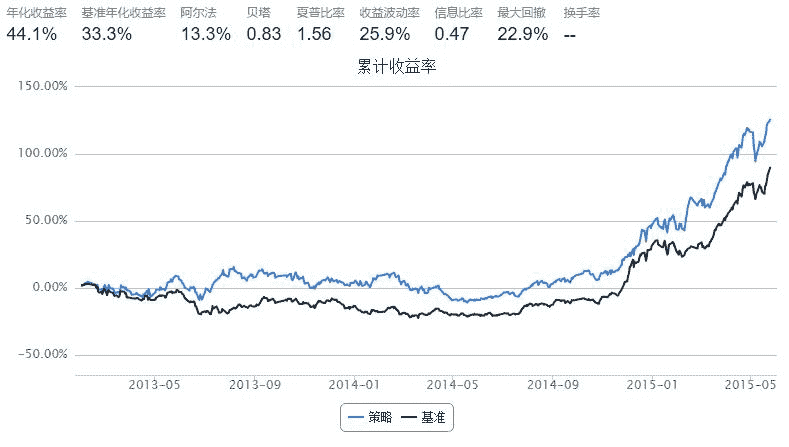Image resolution: width=789 pixels, height=447 pixels.
Task: Click the 44.1% annualized return value
Action: pos(32,34)
